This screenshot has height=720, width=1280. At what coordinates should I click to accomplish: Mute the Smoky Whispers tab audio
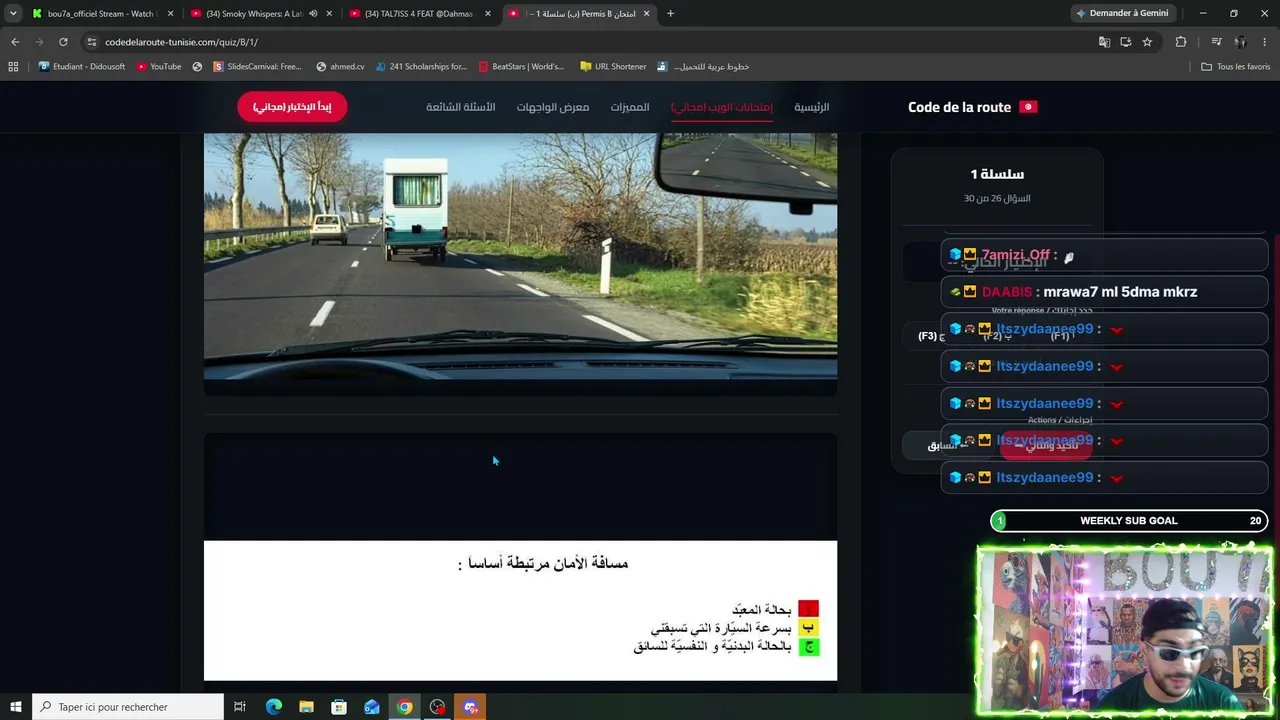coord(313,14)
